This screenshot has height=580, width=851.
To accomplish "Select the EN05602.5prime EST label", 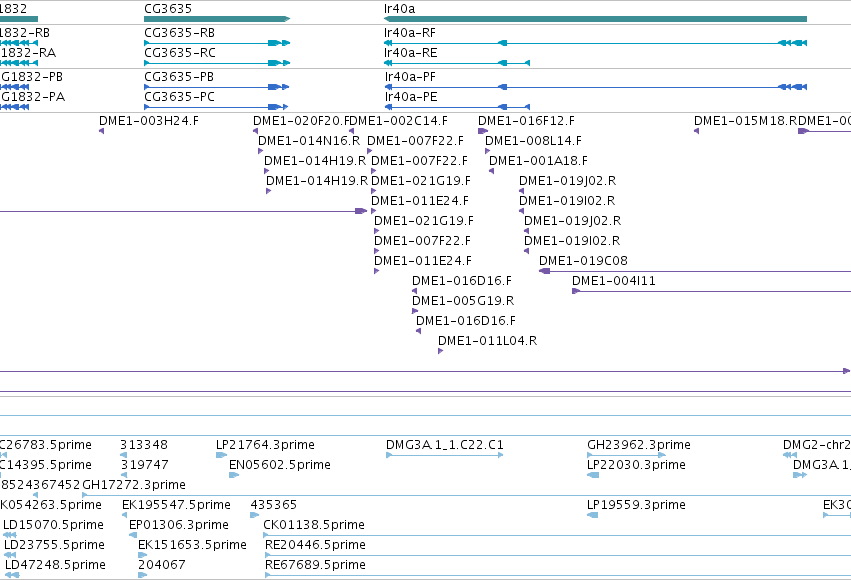I will [280, 464].
